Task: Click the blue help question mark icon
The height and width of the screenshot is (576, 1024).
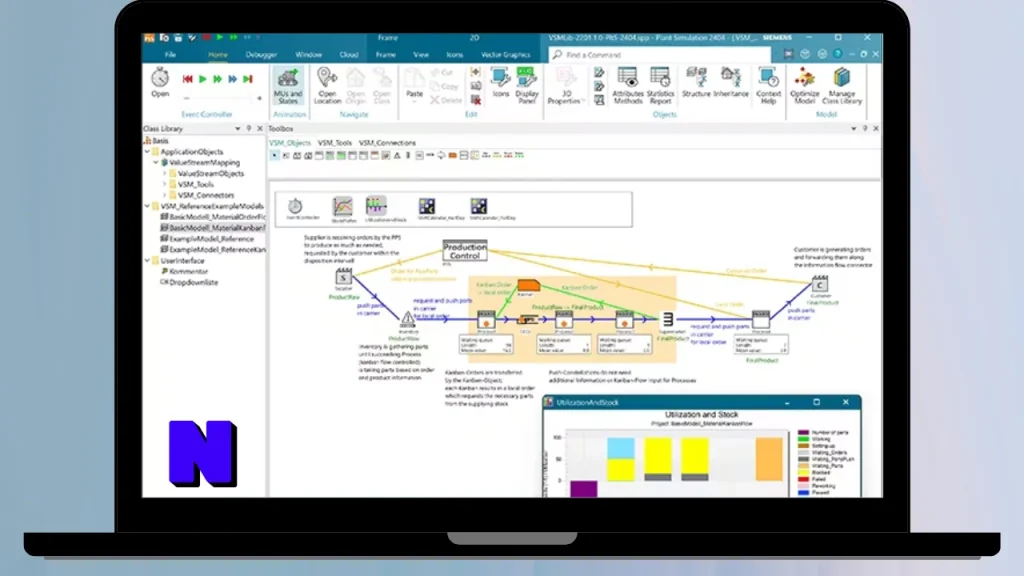Action: click(838, 54)
